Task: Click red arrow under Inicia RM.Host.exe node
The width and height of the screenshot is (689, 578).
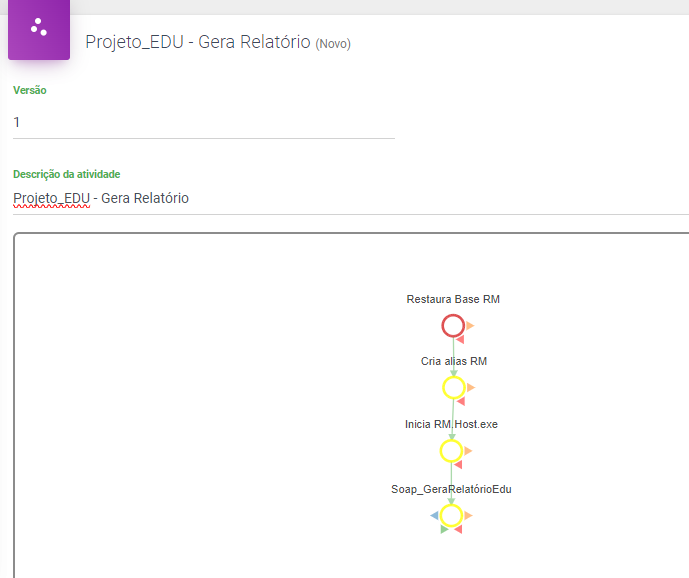Action: [x=459, y=465]
